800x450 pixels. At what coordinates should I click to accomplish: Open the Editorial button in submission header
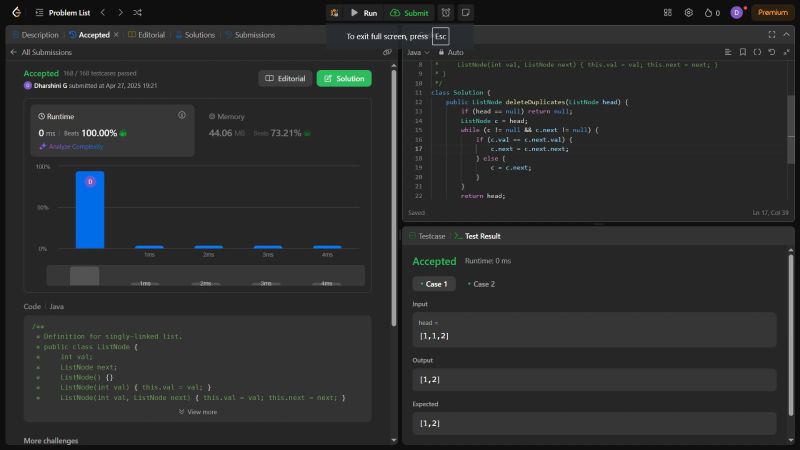click(285, 79)
